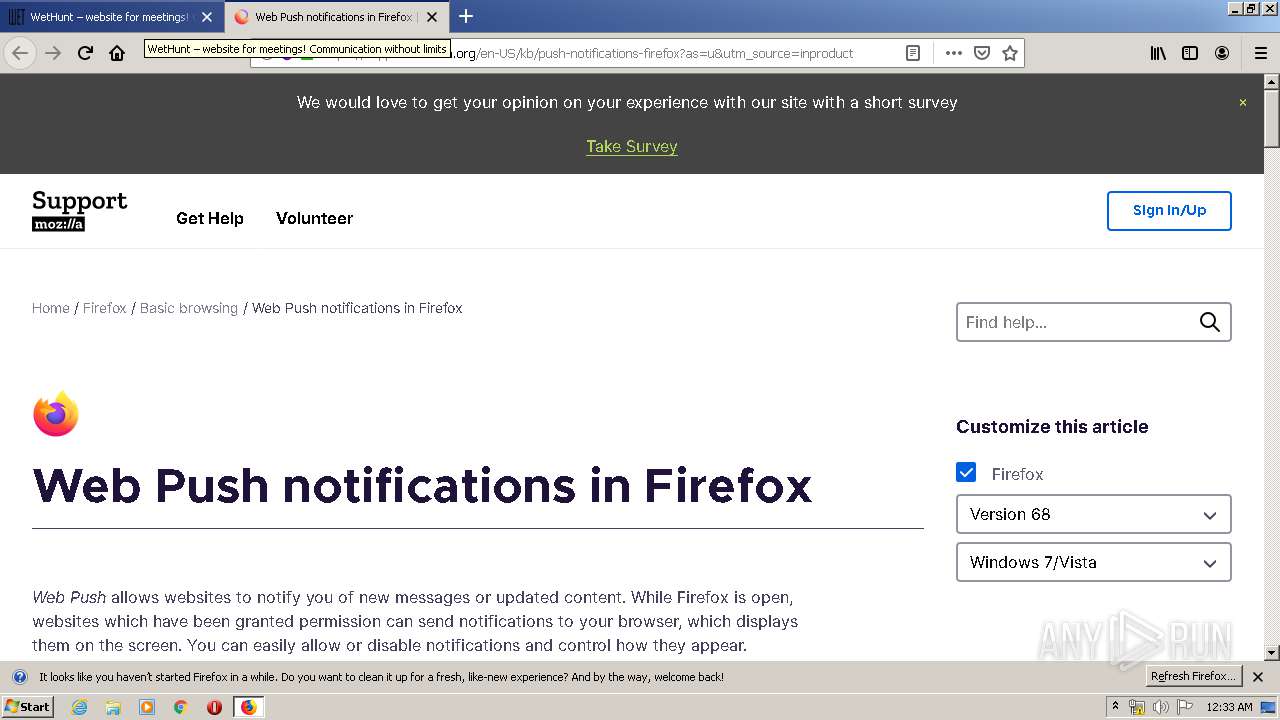Click the search magnifier icon in Find help
Screen dimensions: 1280x720
(1210, 322)
